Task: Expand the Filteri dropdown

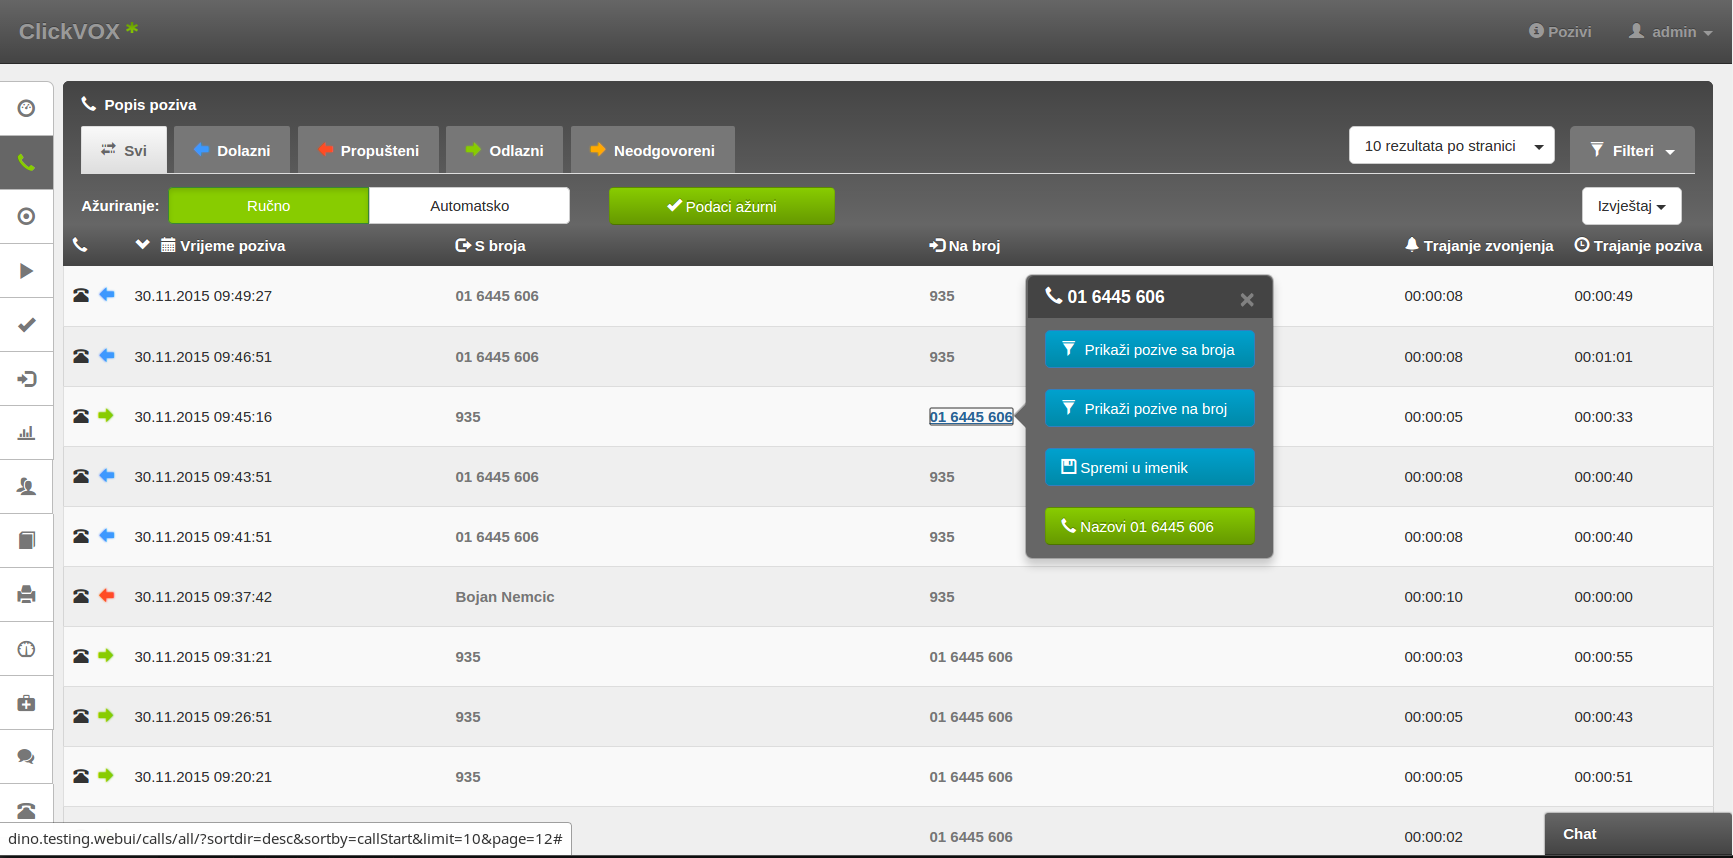Action: coord(1631,151)
